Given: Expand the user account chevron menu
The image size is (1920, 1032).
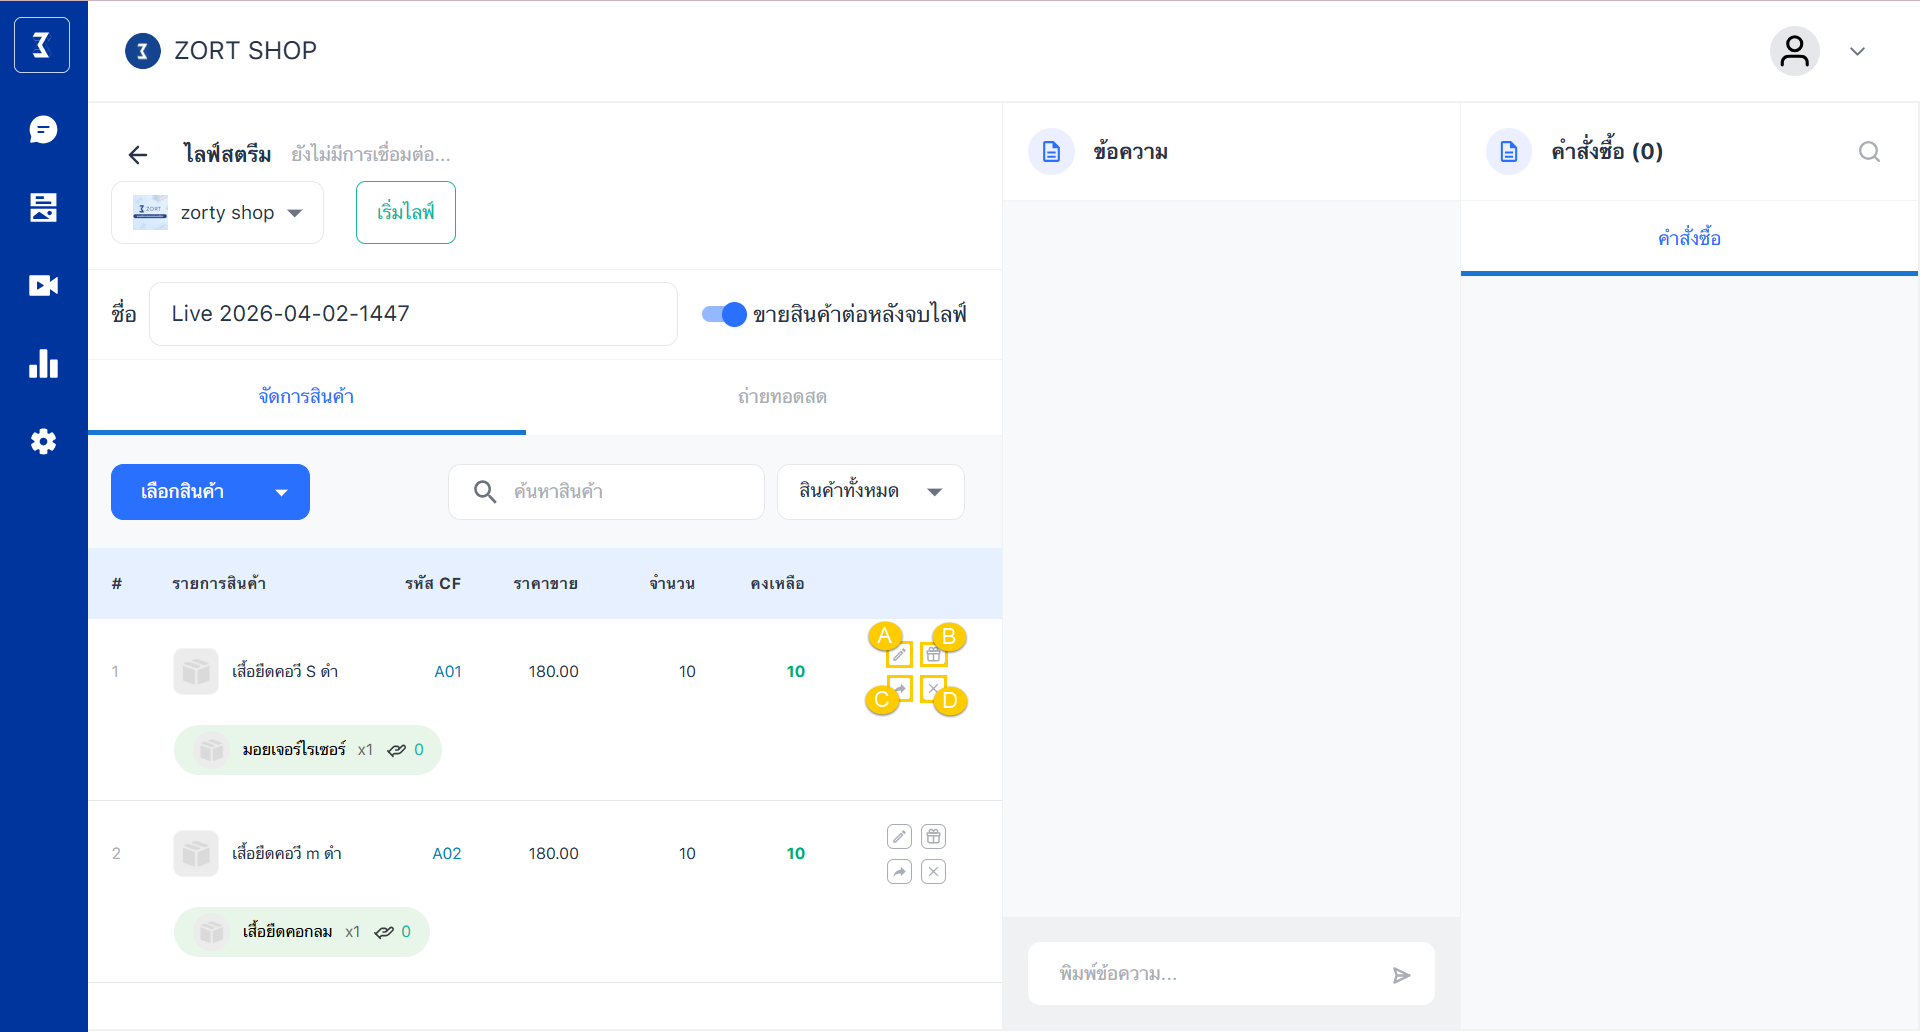Looking at the screenshot, I should pos(1857,52).
